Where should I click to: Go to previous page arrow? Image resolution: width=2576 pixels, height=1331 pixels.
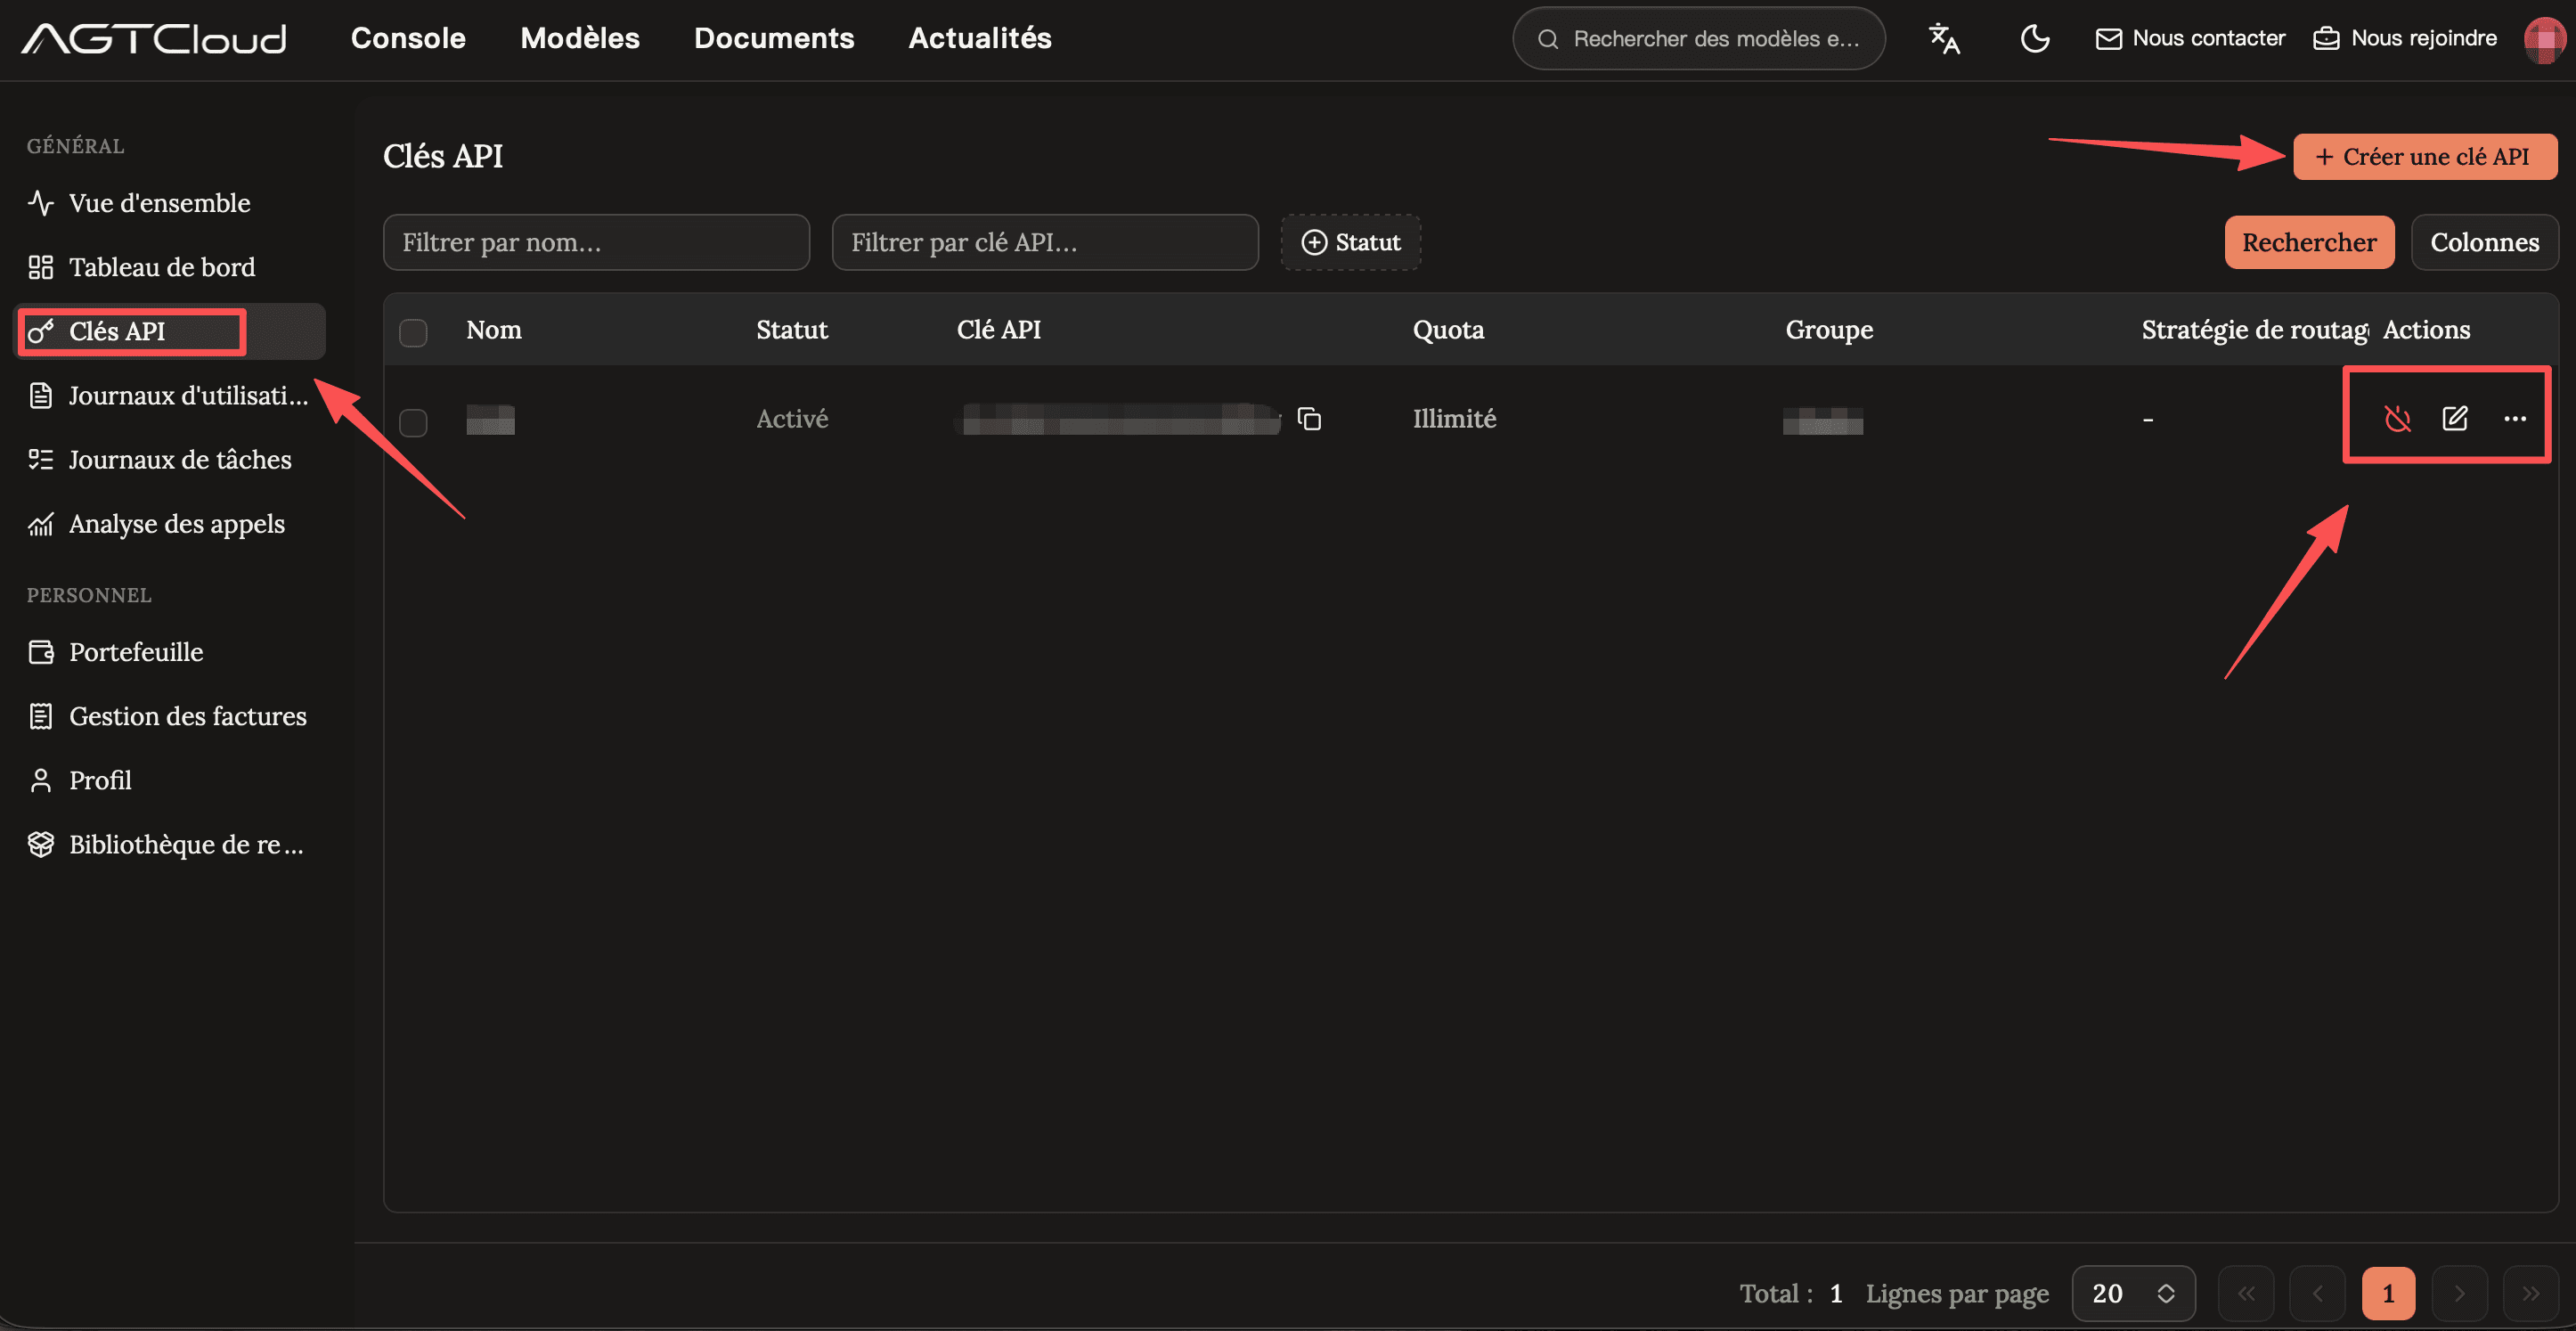tap(2317, 1293)
